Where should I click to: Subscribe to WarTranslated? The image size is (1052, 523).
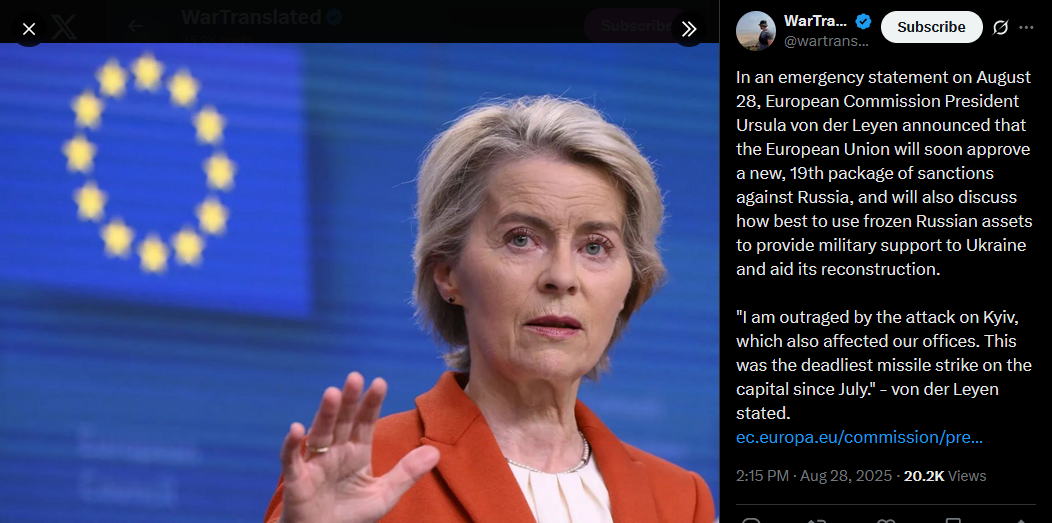coord(931,27)
